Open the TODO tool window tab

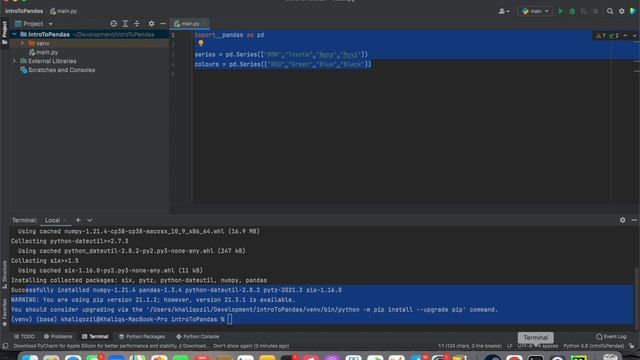pos(24,337)
